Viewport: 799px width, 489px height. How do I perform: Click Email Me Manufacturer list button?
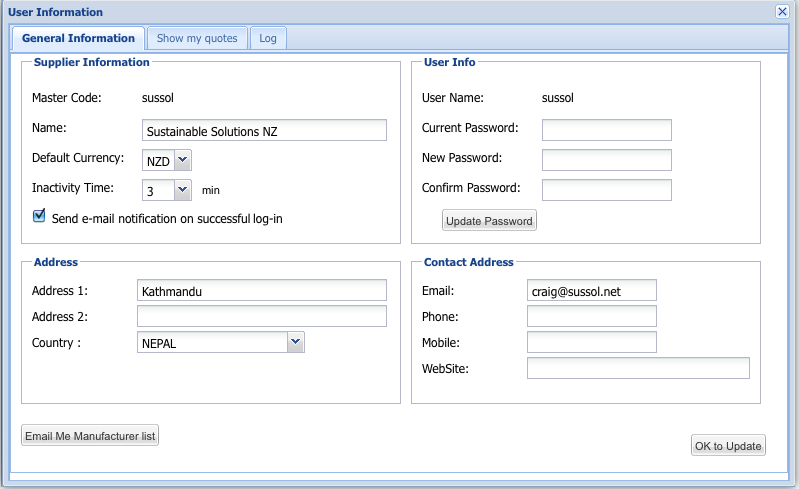[90, 436]
